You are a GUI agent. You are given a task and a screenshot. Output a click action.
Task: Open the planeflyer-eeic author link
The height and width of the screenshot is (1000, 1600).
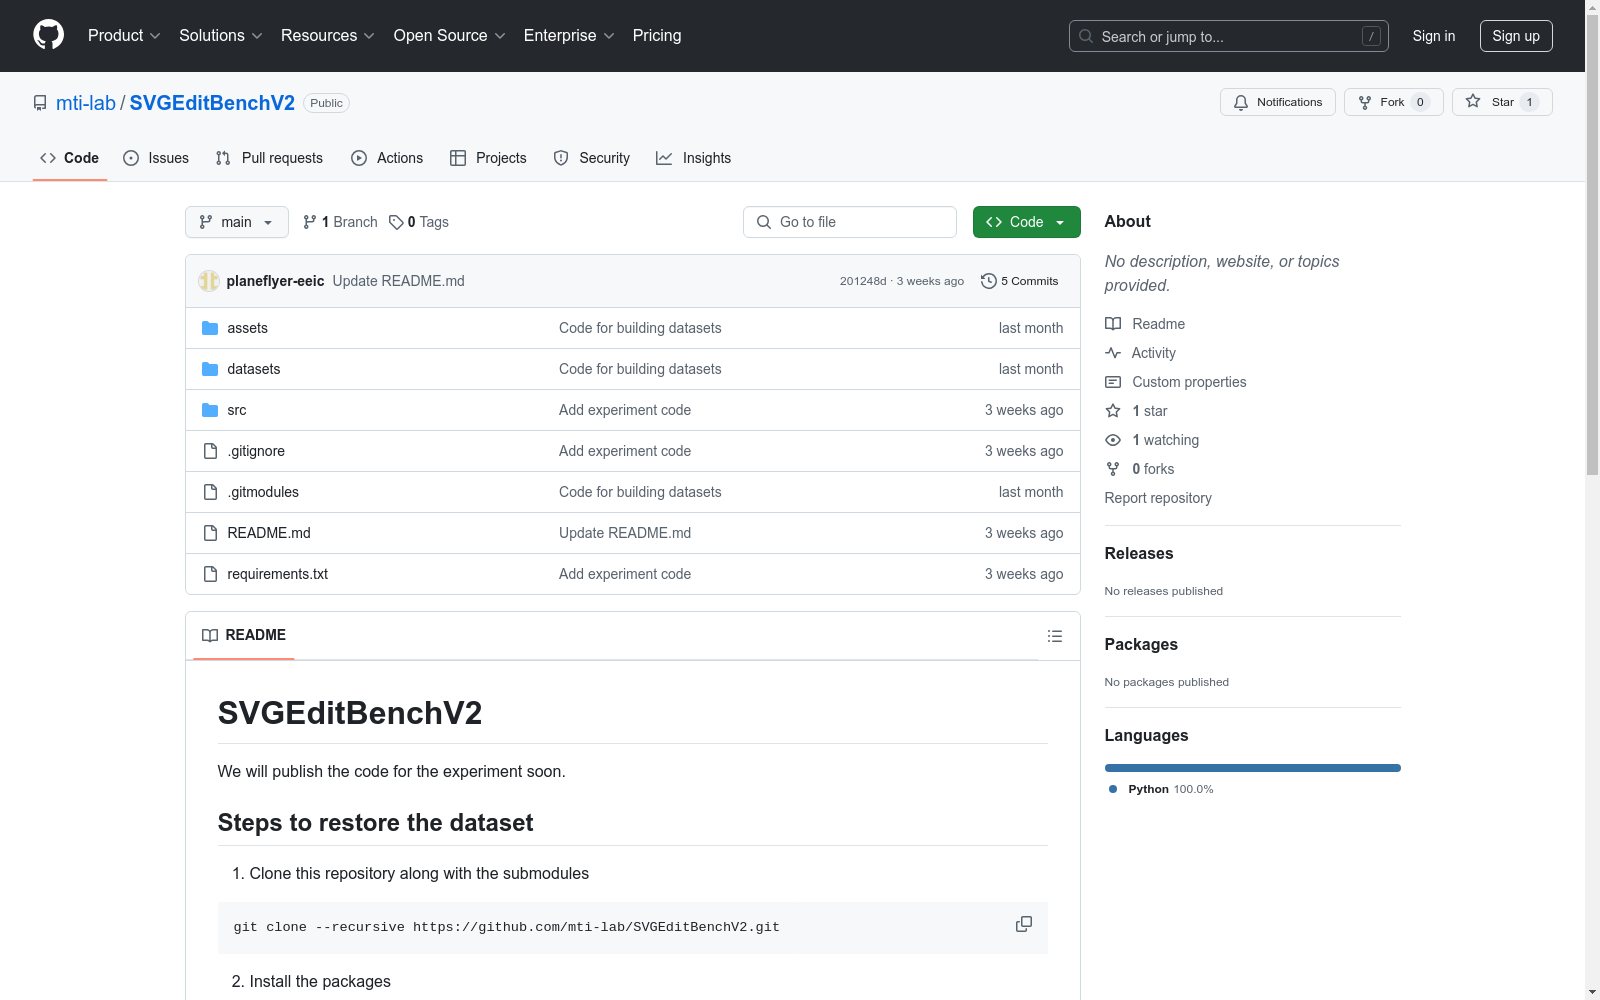point(275,281)
